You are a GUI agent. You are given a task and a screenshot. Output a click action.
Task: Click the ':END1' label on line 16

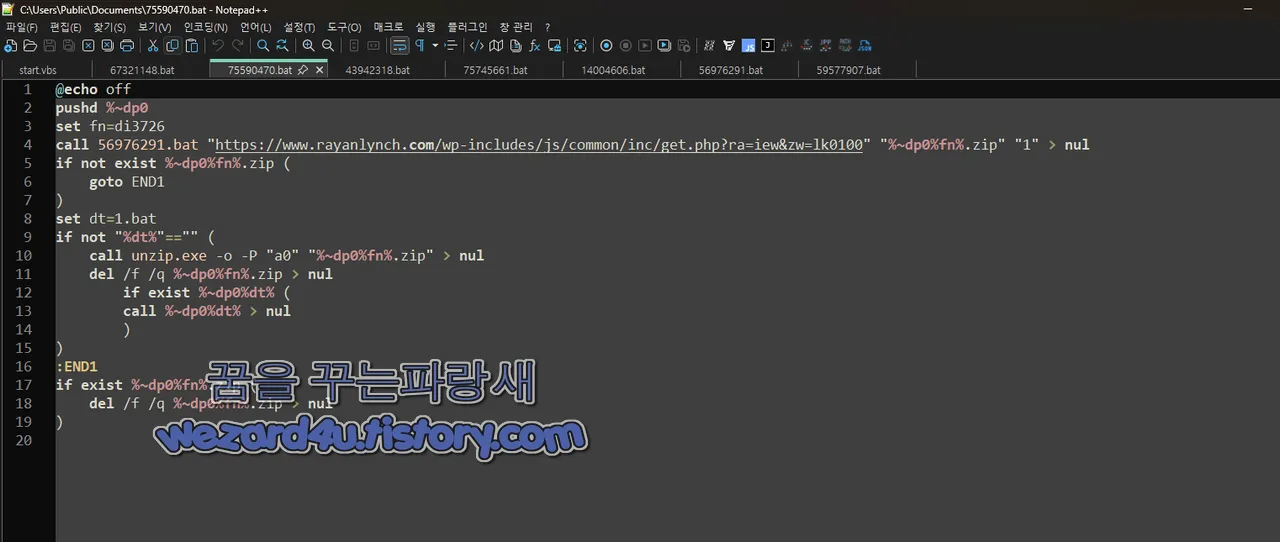[x=77, y=366]
